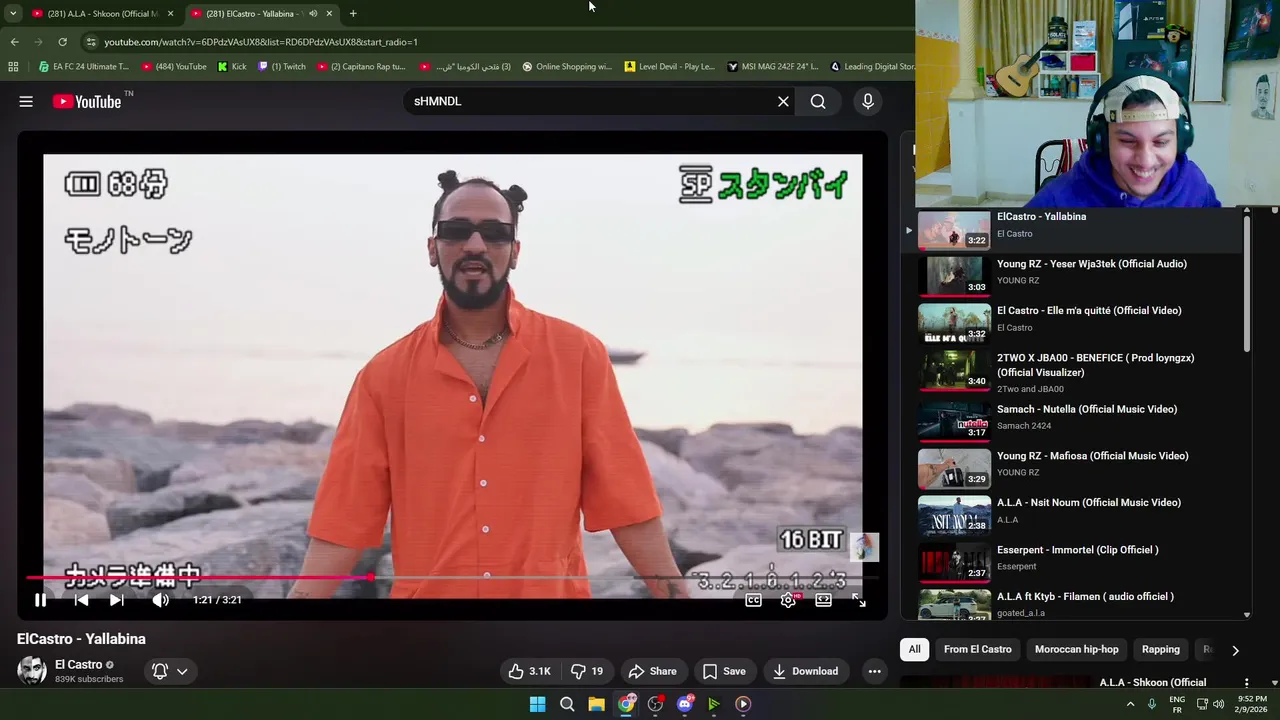The width and height of the screenshot is (1280, 720).
Task: Share the ElCastro Yallabina video
Action: click(652, 671)
